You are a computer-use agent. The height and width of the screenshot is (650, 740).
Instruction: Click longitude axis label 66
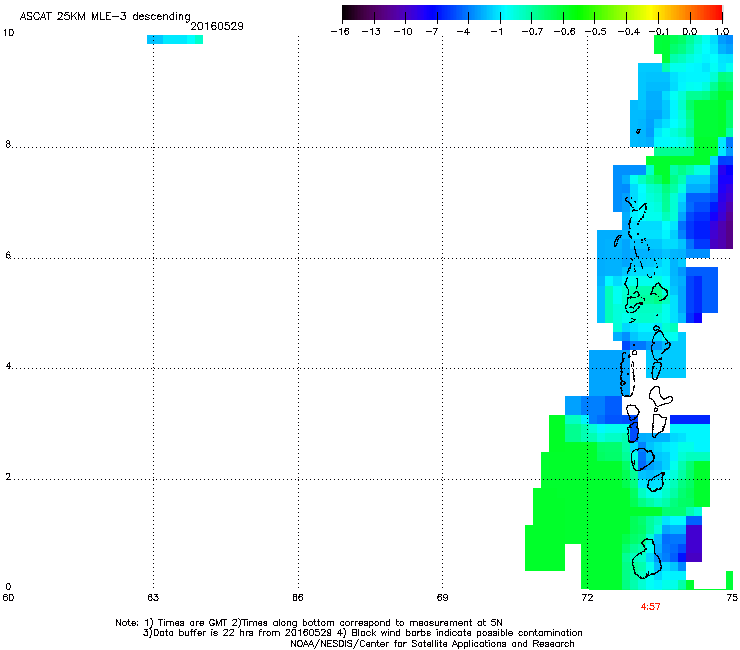point(297,598)
